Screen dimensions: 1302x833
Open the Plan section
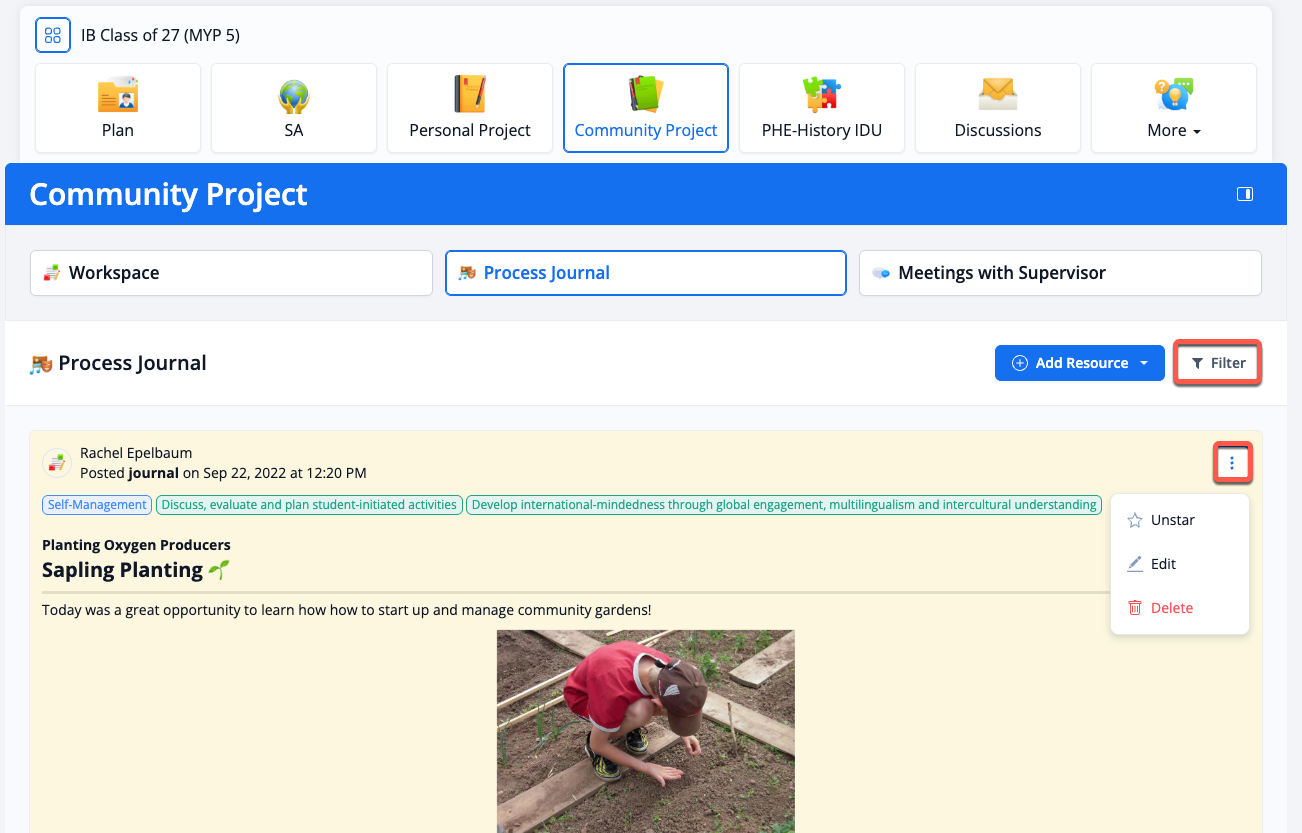coord(118,108)
